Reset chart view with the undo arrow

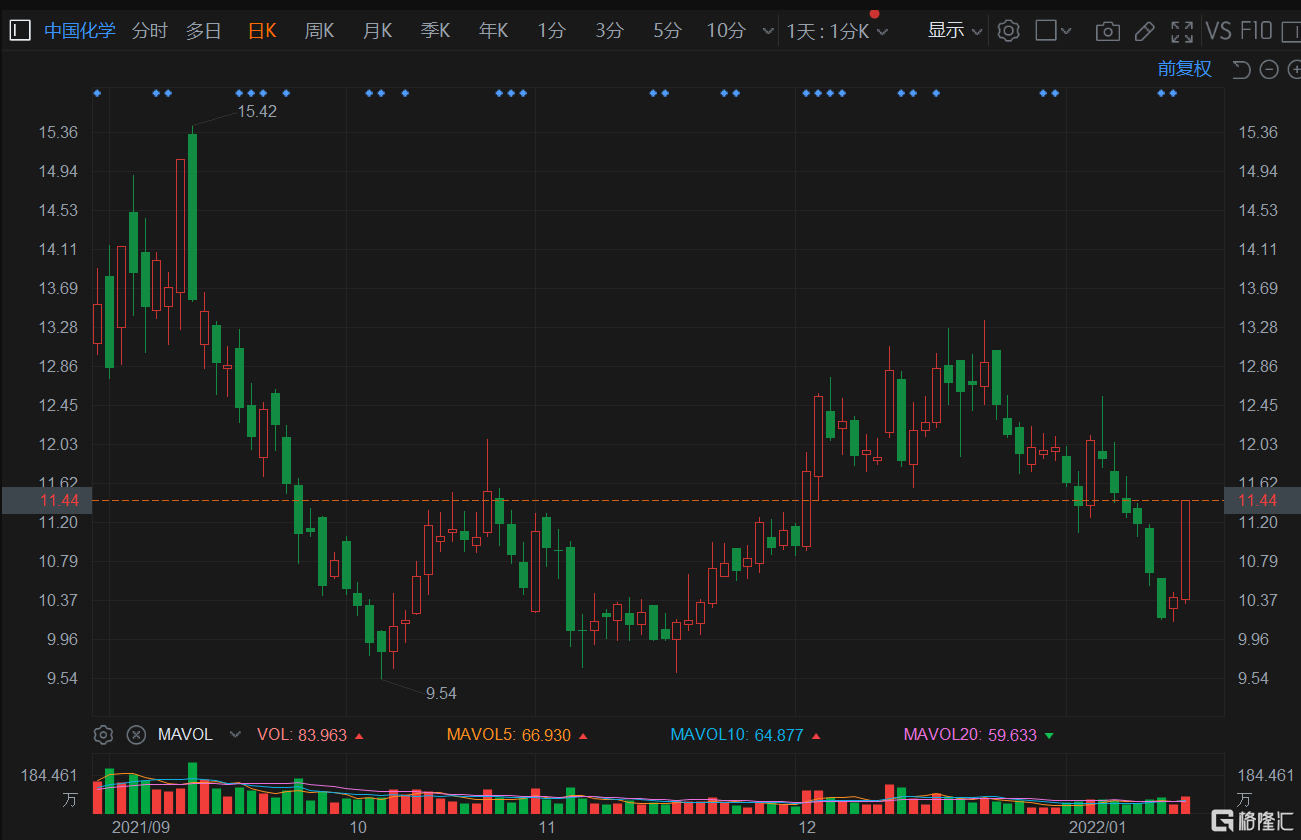1241,69
